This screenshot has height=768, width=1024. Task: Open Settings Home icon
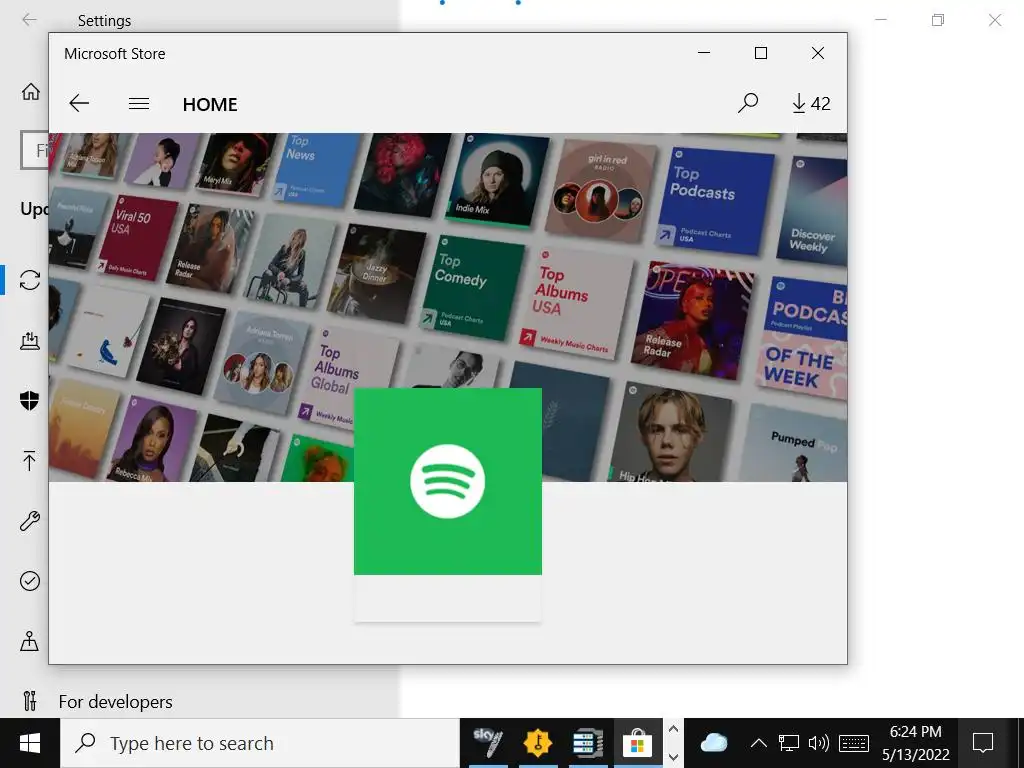pyautogui.click(x=31, y=91)
